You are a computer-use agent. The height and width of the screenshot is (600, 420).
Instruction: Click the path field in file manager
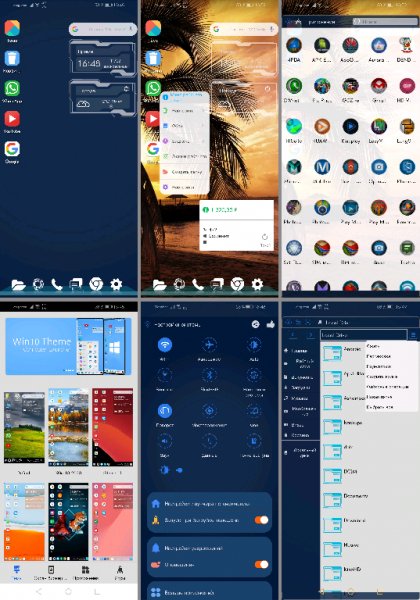coord(363,335)
